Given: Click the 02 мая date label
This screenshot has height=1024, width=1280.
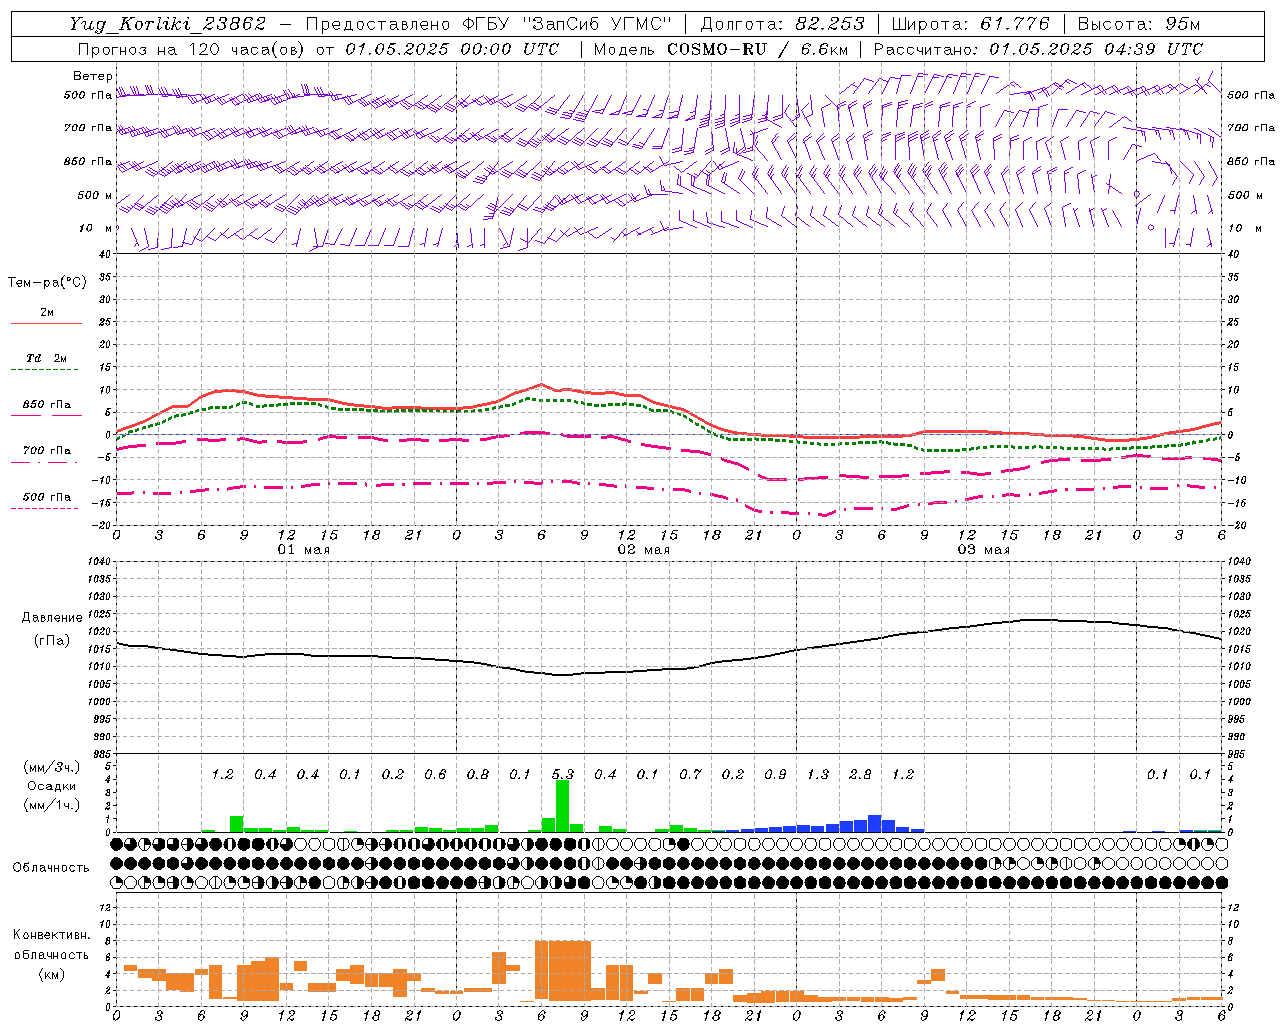Looking at the screenshot, I should point(644,550).
